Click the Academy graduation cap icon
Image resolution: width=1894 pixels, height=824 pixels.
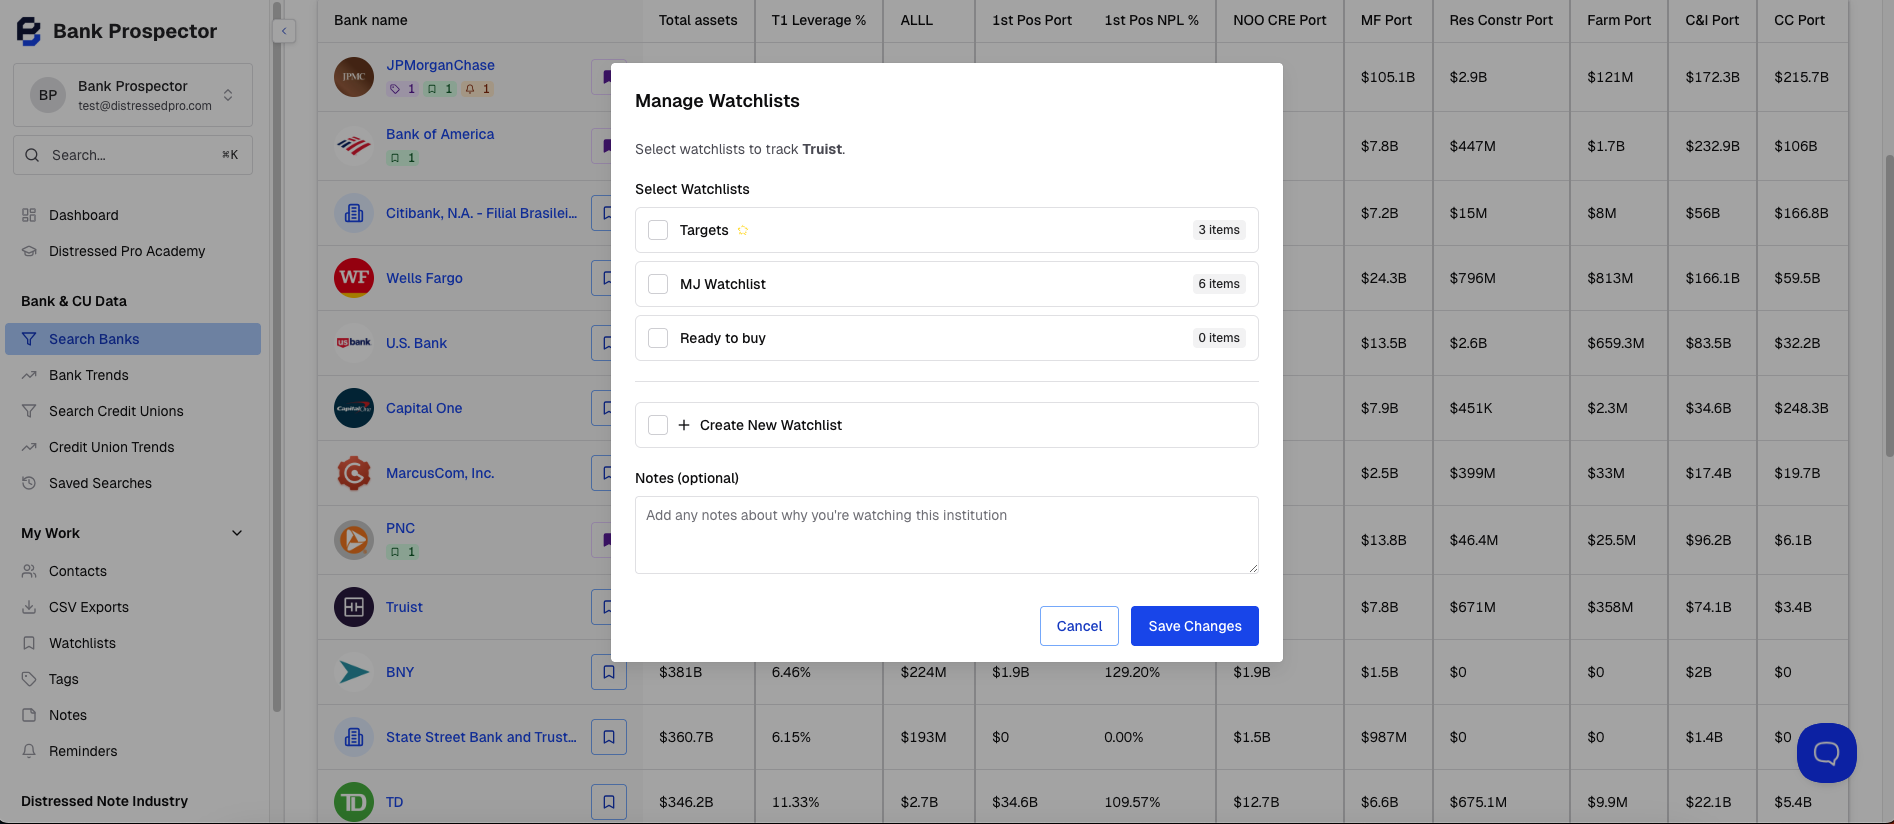(29, 251)
